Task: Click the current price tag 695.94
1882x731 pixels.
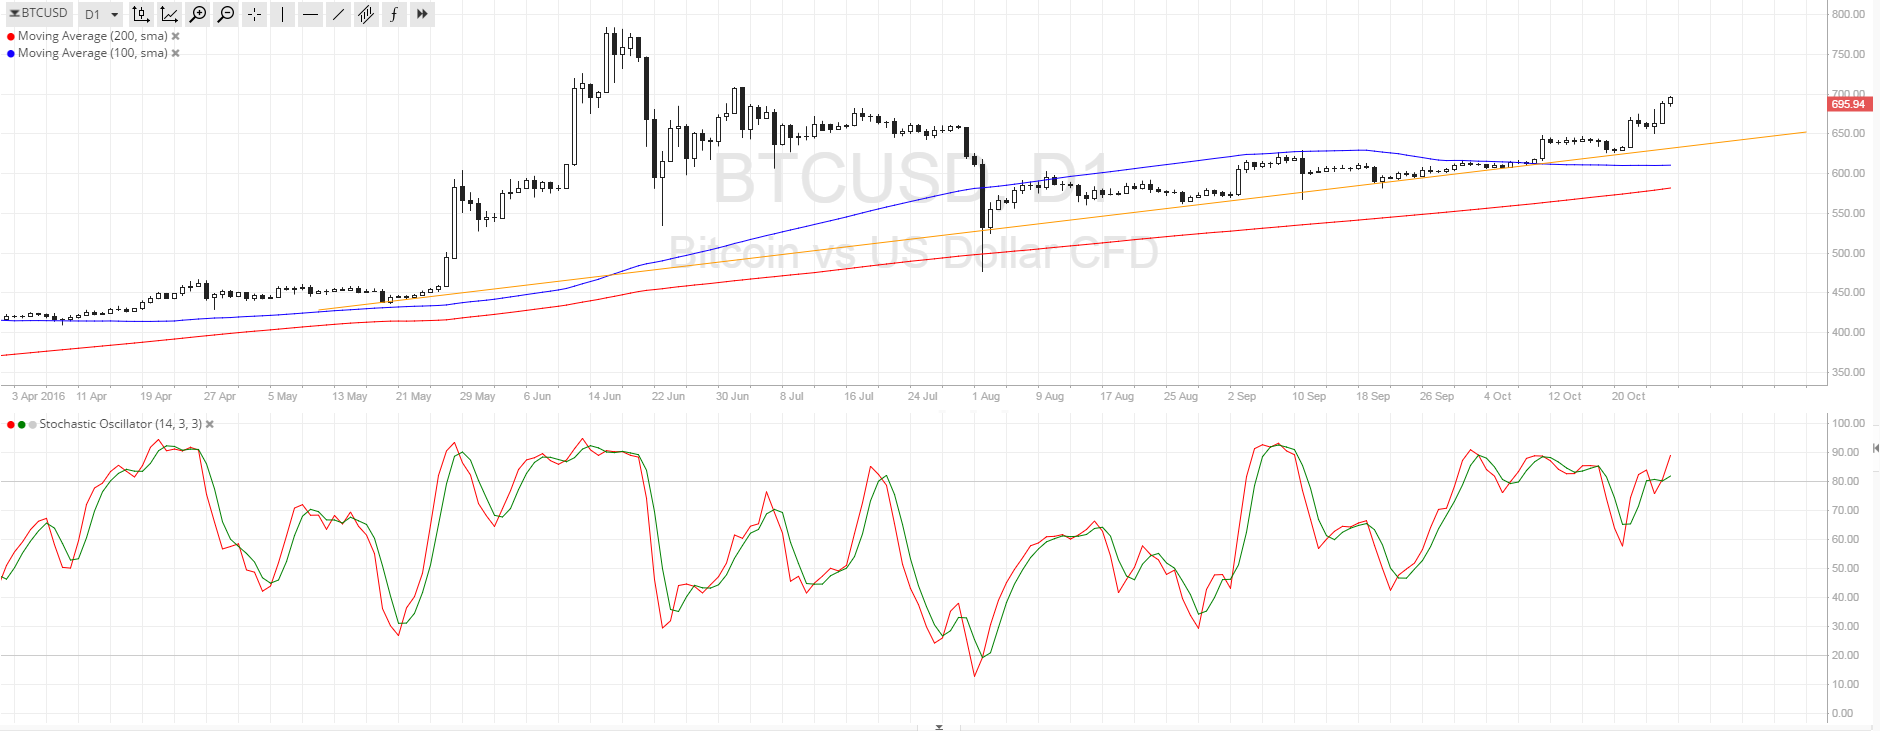Action: pyautogui.click(x=1849, y=104)
